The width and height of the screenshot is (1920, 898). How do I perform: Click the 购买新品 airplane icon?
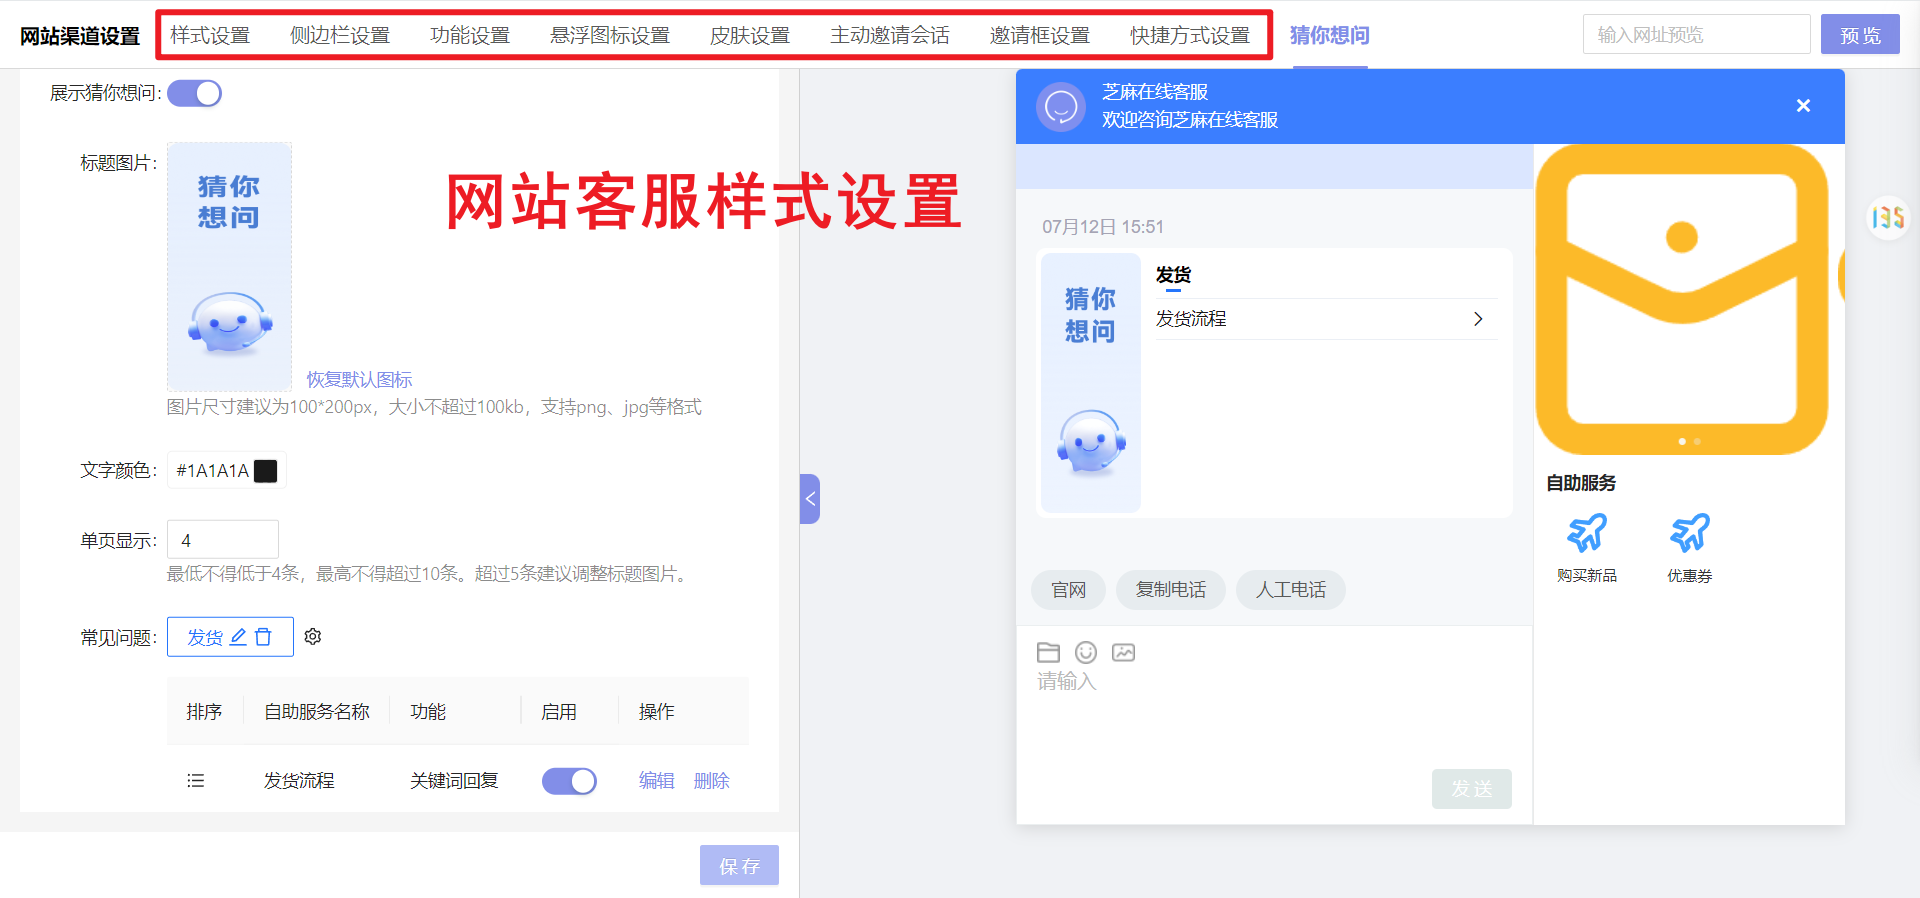pos(1586,533)
